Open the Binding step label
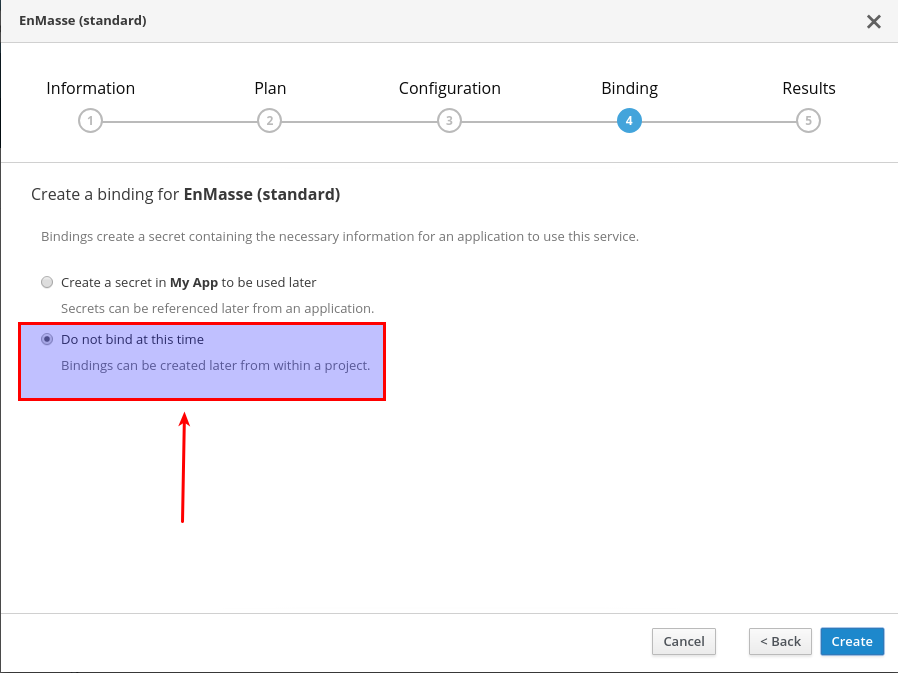The height and width of the screenshot is (673, 898). click(x=629, y=88)
